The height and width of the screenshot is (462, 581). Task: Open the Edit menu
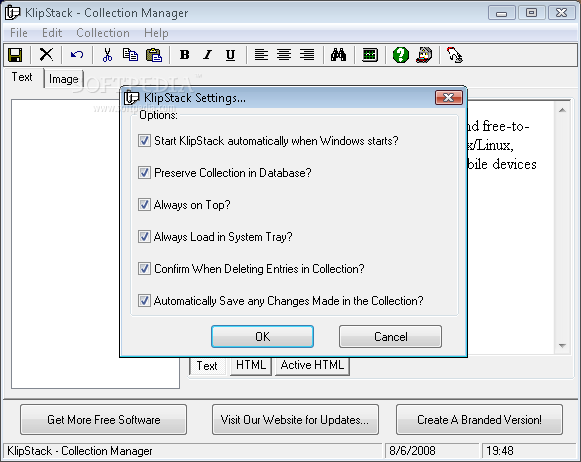pos(52,33)
